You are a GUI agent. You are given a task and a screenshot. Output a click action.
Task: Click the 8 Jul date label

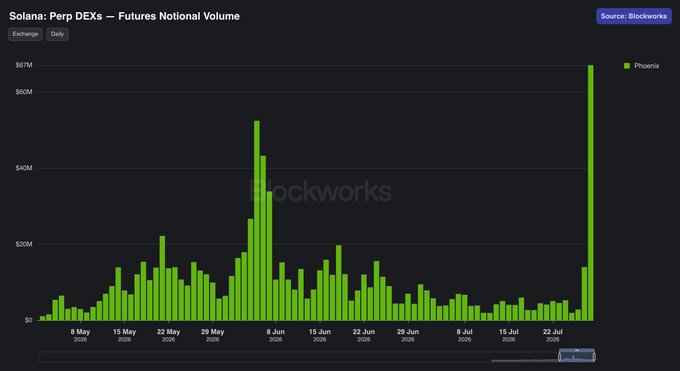464,335
